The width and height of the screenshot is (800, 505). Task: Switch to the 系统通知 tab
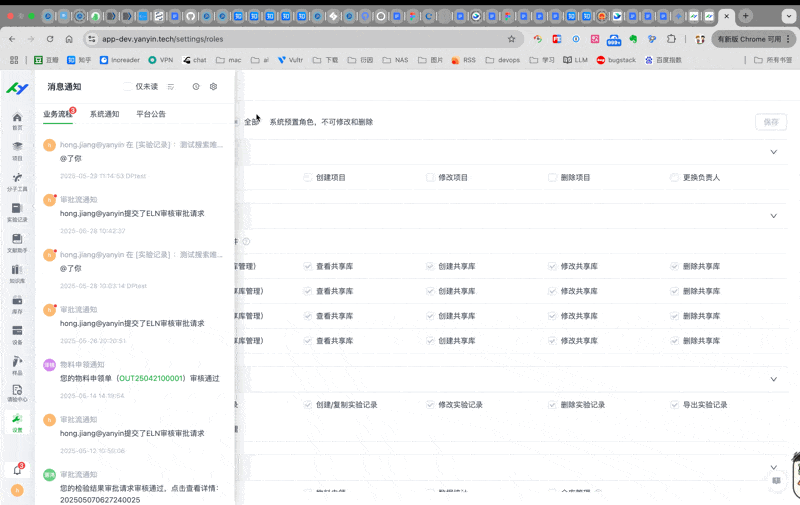point(104,114)
